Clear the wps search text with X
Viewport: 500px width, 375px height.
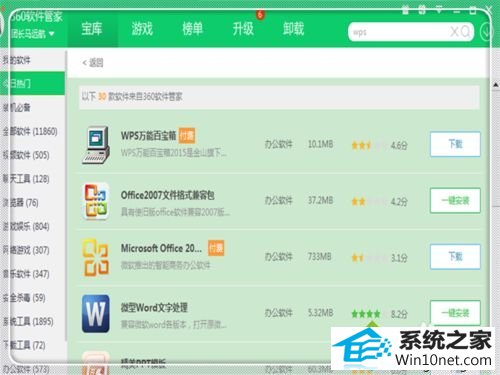454,32
